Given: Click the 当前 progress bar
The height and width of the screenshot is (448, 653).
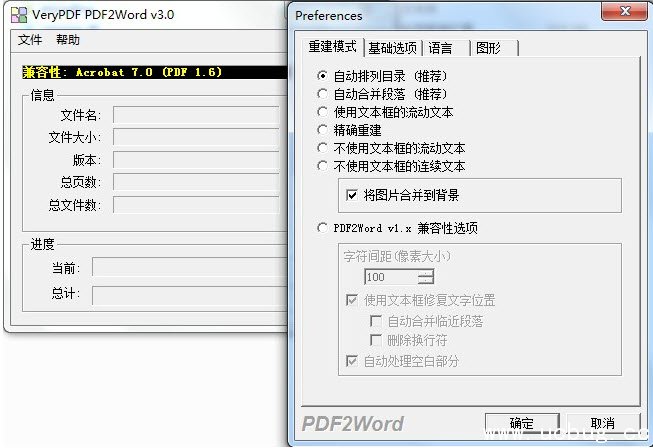Looking at the screenshot, I should (x=186, y=268).
